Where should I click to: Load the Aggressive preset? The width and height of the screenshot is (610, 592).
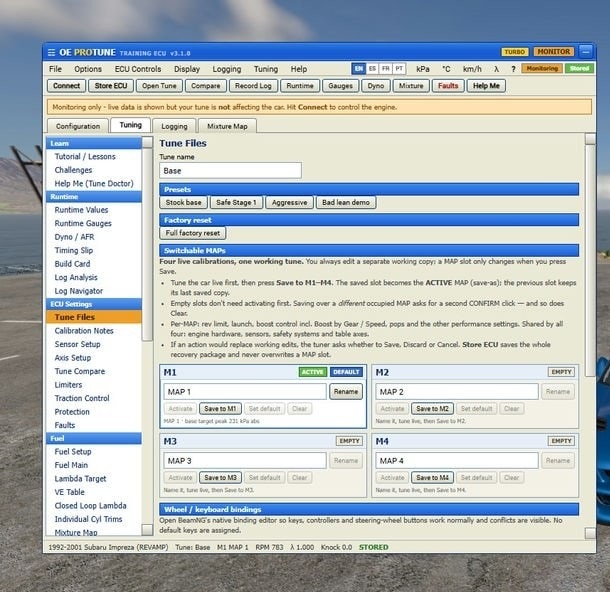click(289, 202)
